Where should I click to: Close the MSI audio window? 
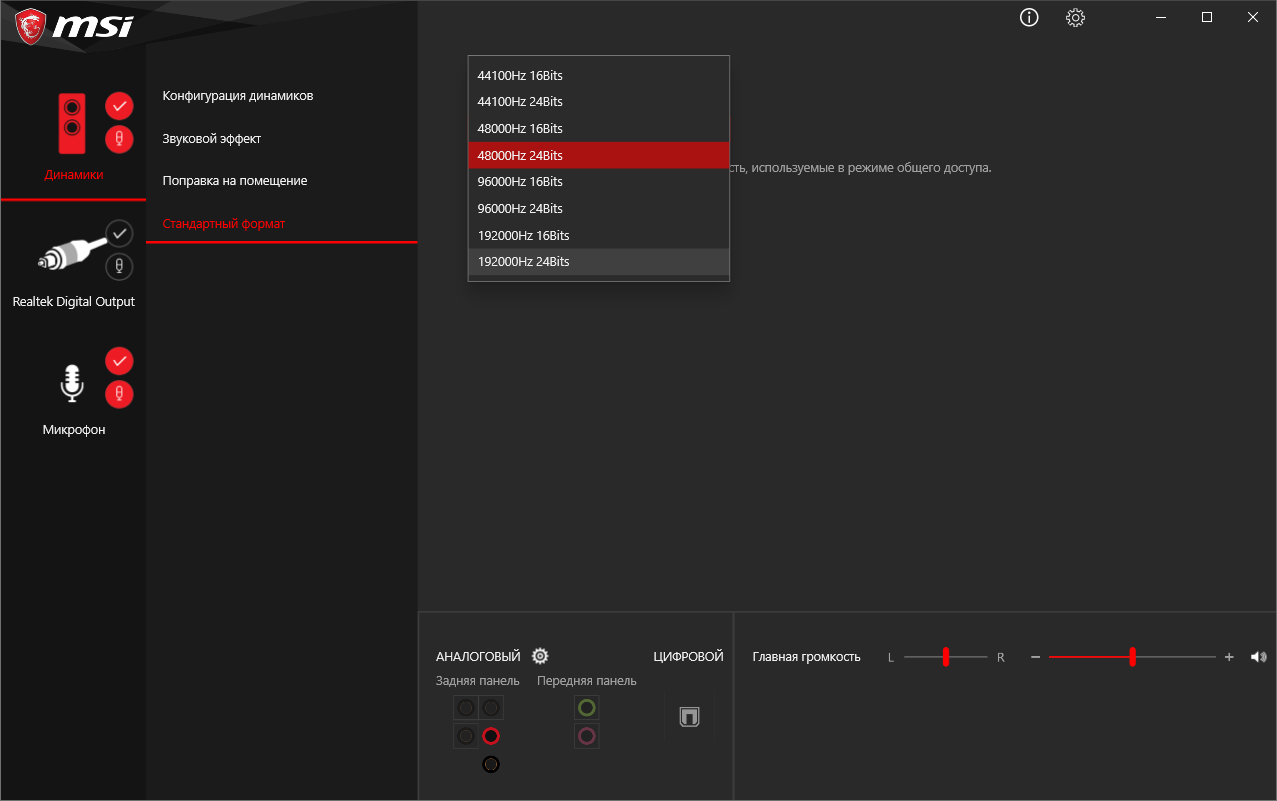pyautogui.click(x=1253, y=17)
